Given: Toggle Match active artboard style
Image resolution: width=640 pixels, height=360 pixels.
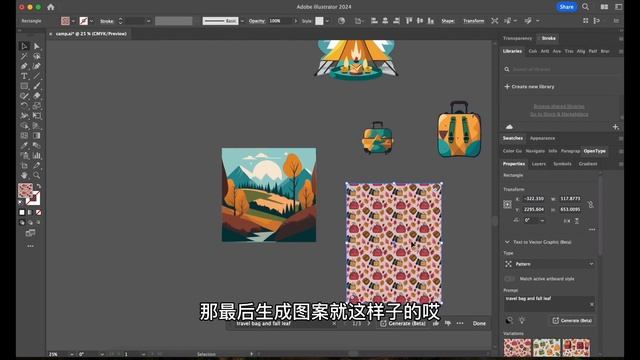Looking at the screenshot, I should [x=509, y=279].
